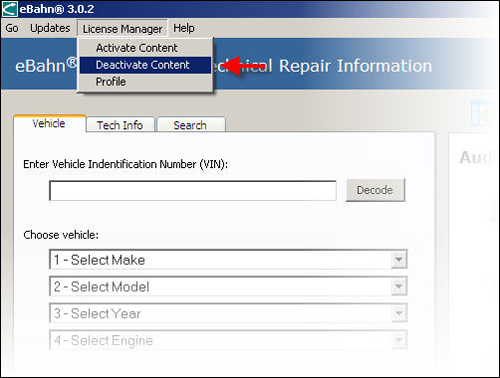Click the 'Repair Information' banner heading
Image resolution: width=500 pixels, height=378 pixels.
pos(355,66)
